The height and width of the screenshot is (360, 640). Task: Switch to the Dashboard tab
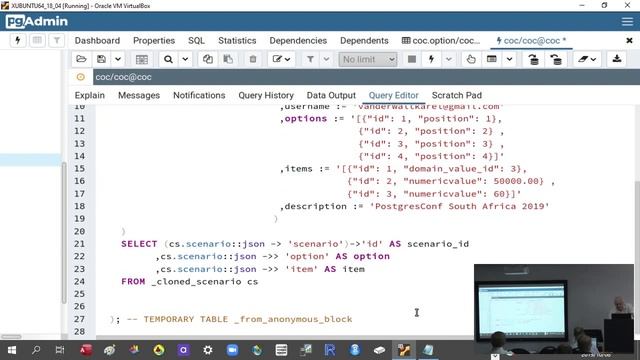click(x=97, y=40)
